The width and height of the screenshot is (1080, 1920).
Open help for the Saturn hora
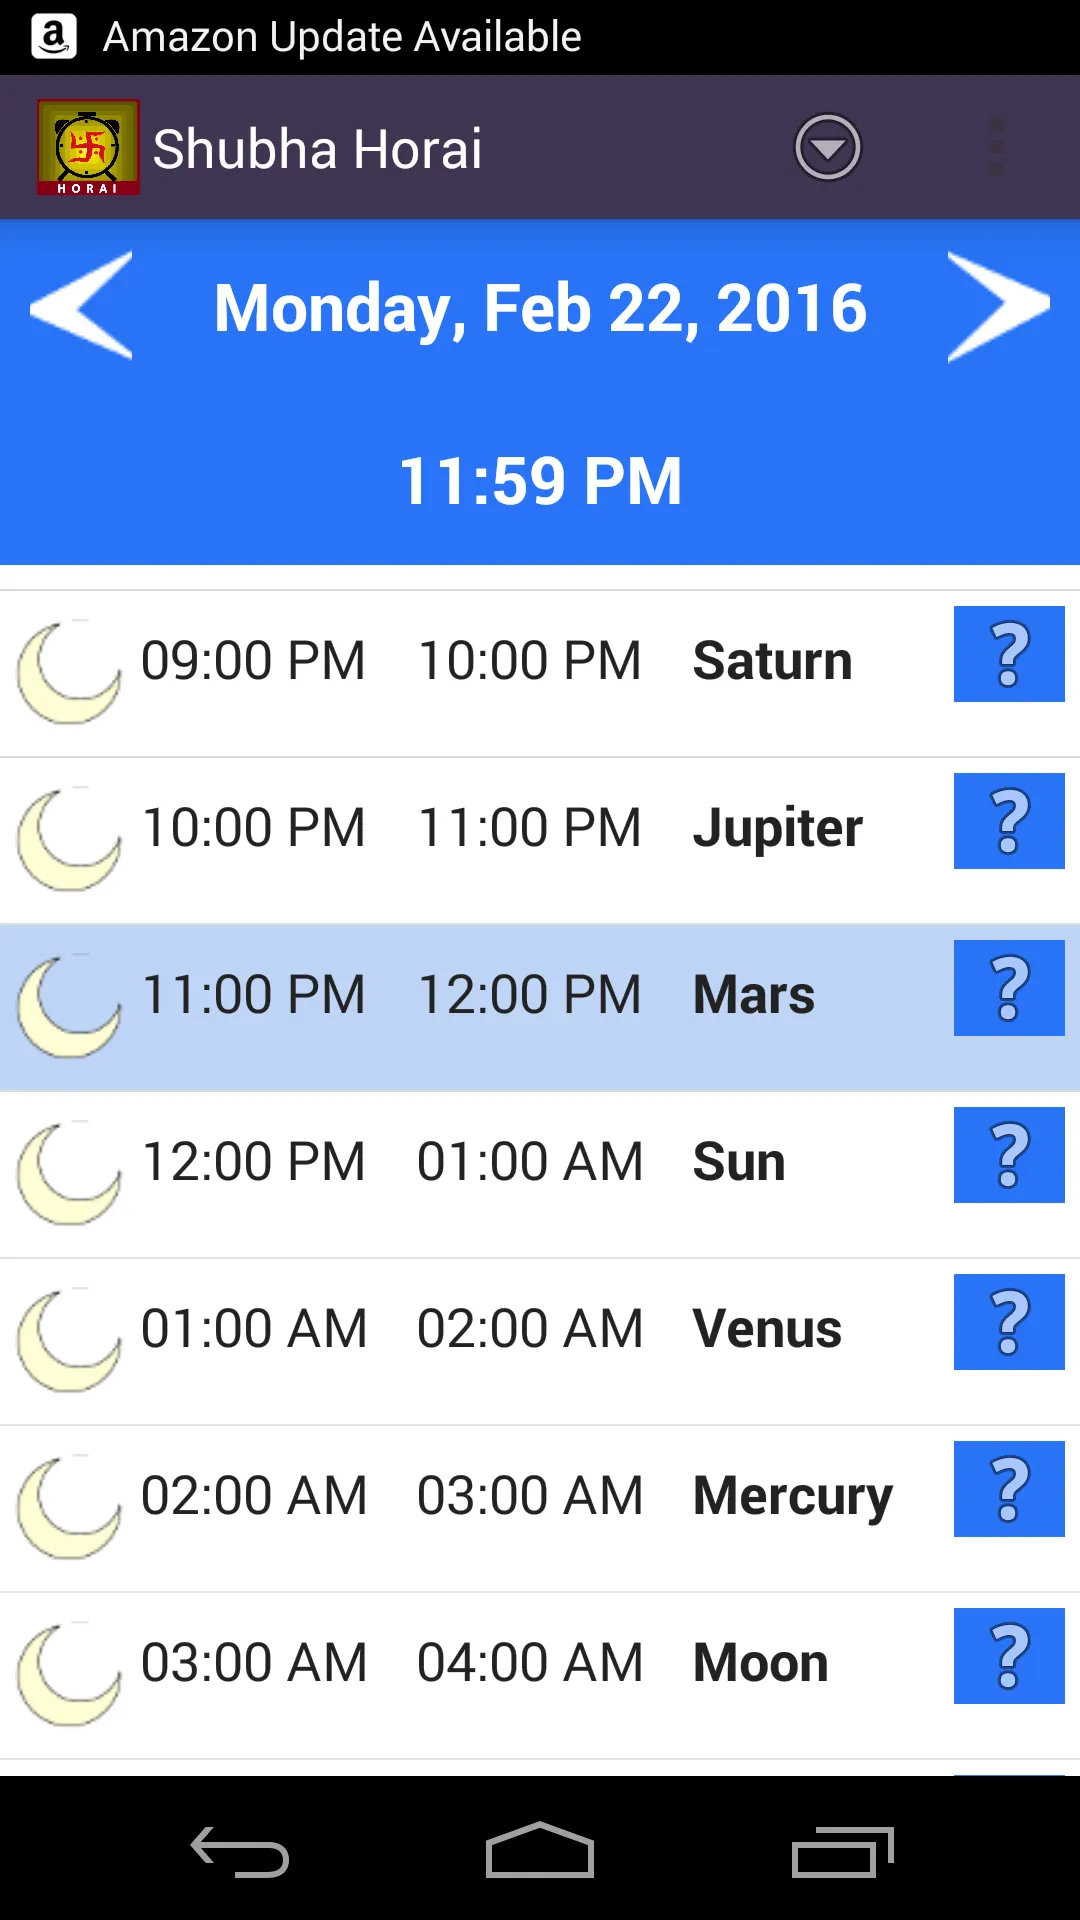tap(1008, 654)
